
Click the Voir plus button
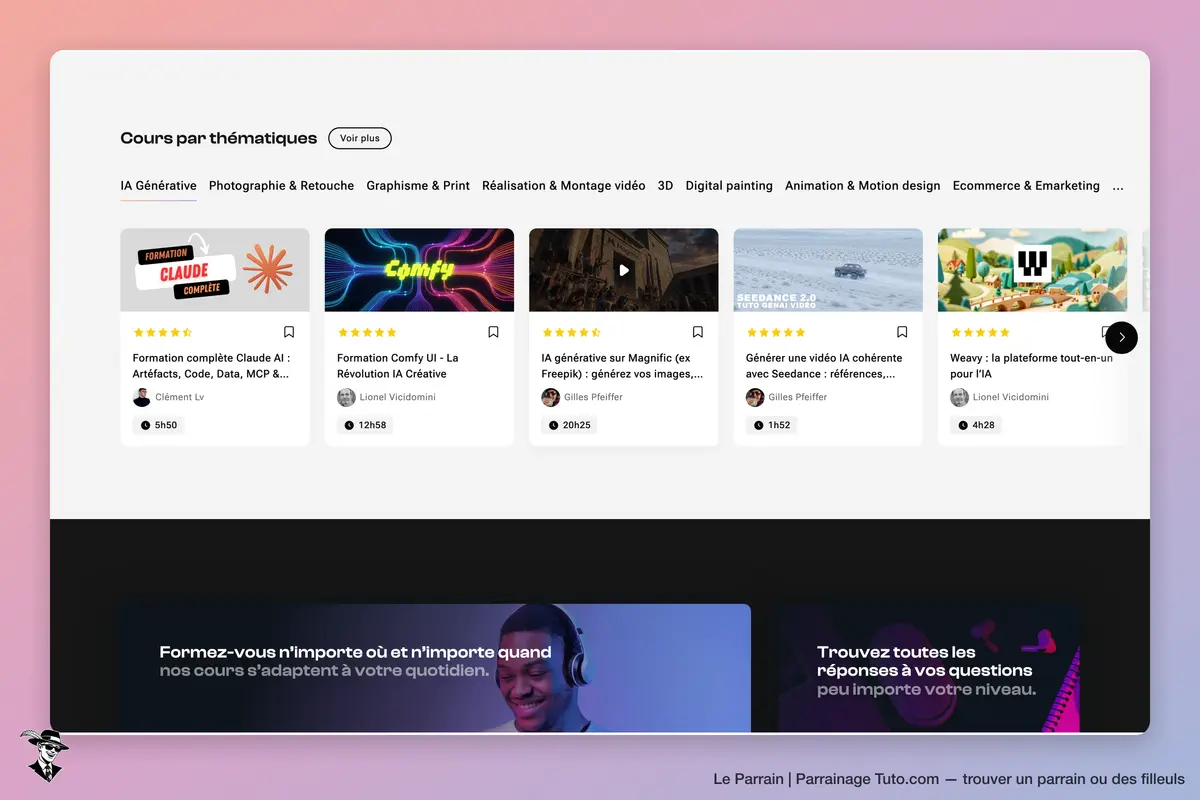point(360,138)
